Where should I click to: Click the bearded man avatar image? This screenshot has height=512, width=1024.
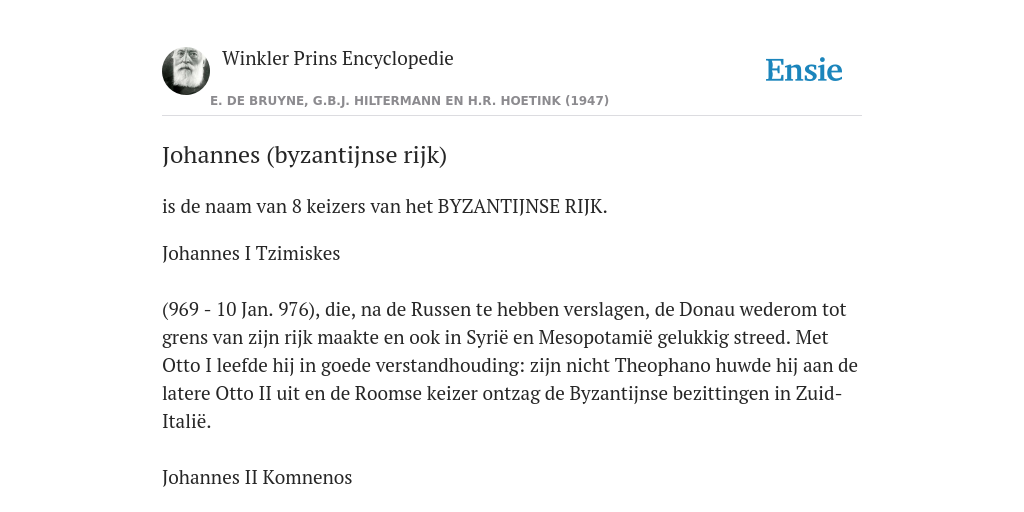pos(186,71)
